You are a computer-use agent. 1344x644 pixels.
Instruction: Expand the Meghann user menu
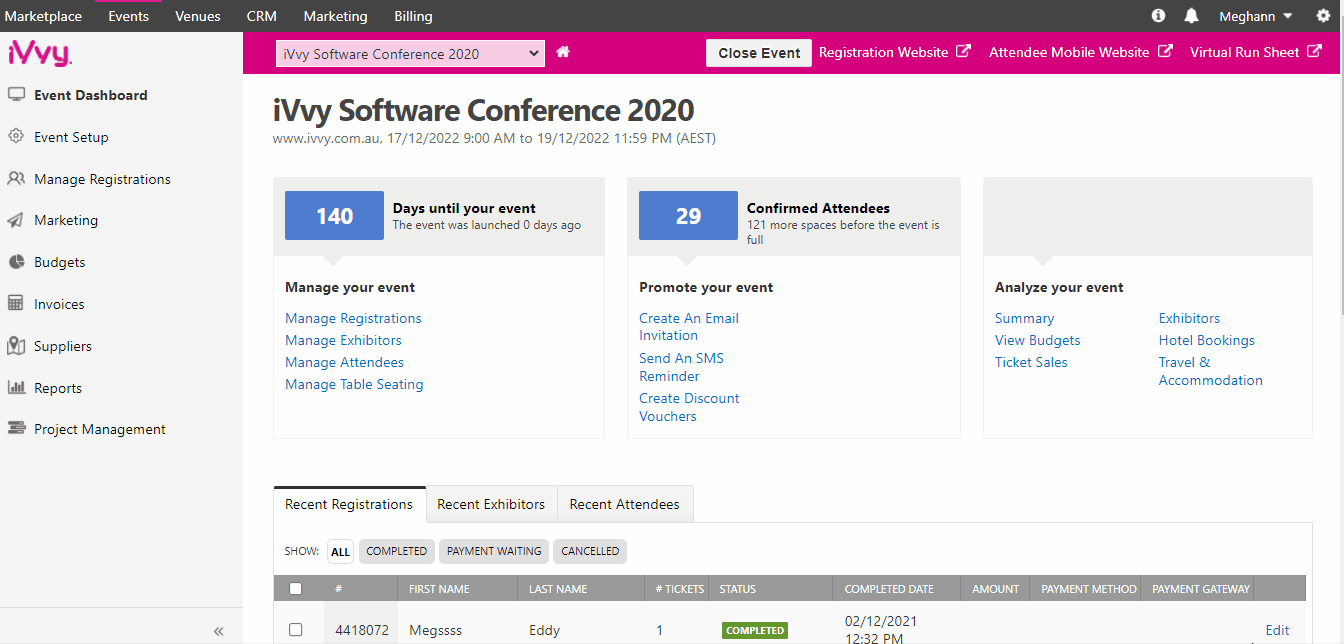pyautogui.click(x=1255, y=16)
